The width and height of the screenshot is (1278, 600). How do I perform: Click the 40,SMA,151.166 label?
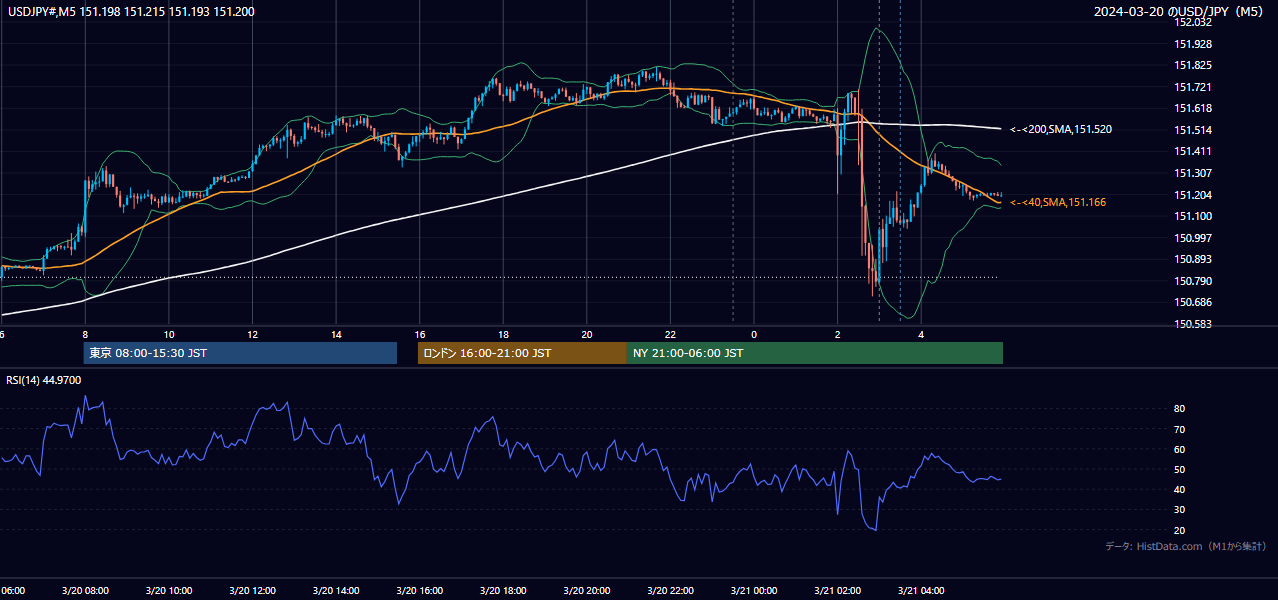click(x=1058, y=202)
